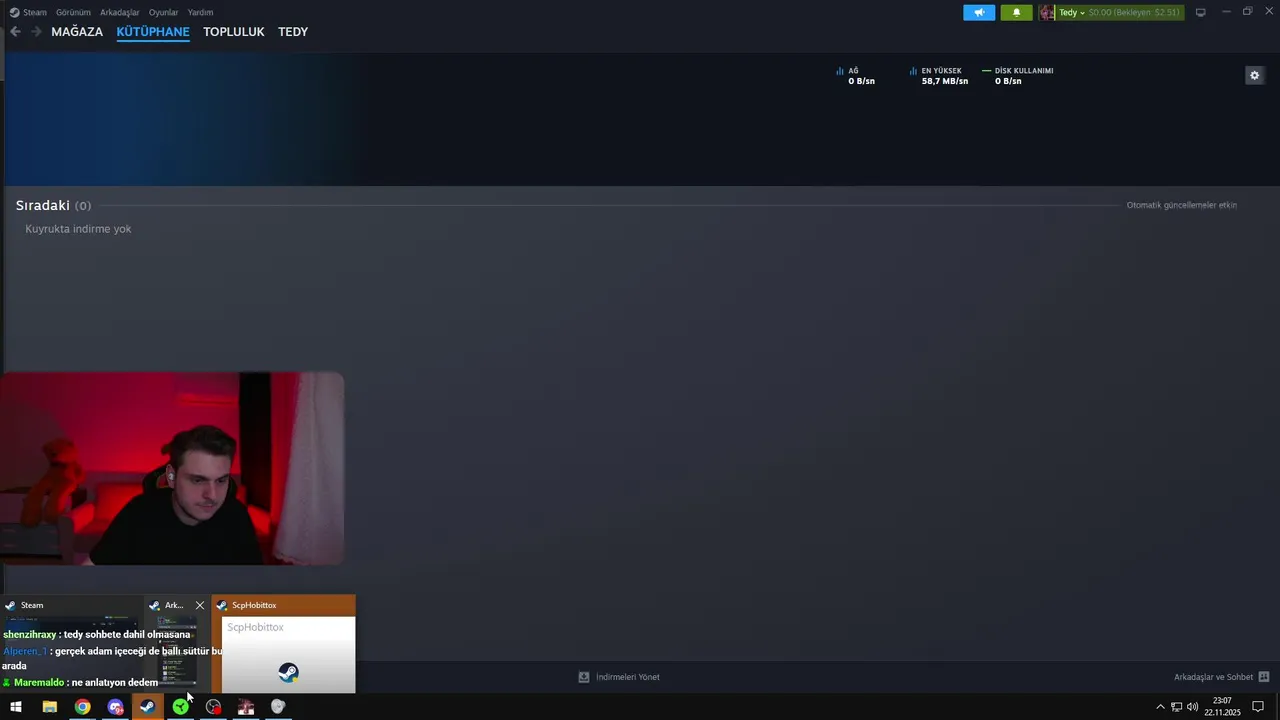Select the Steam window preview in taskbar popup
The height and width of the screenshot is (720, 1280).
click(x=70, y=645)
